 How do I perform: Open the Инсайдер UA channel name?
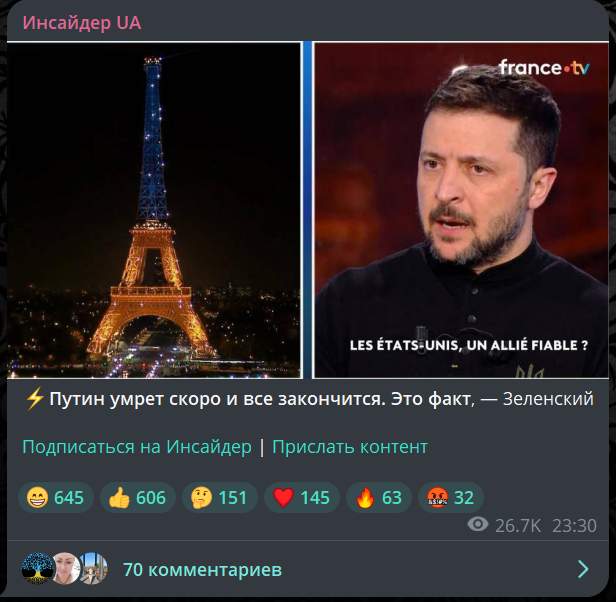pos(82,23)
